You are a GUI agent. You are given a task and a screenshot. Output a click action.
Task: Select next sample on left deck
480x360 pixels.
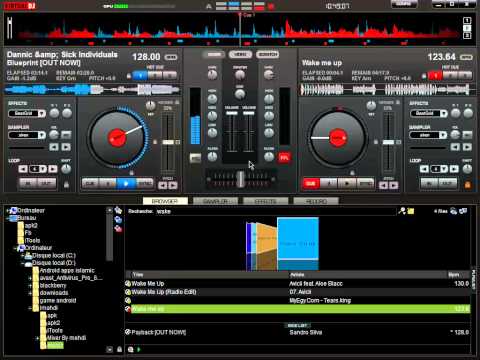click(x=66, y=147)
